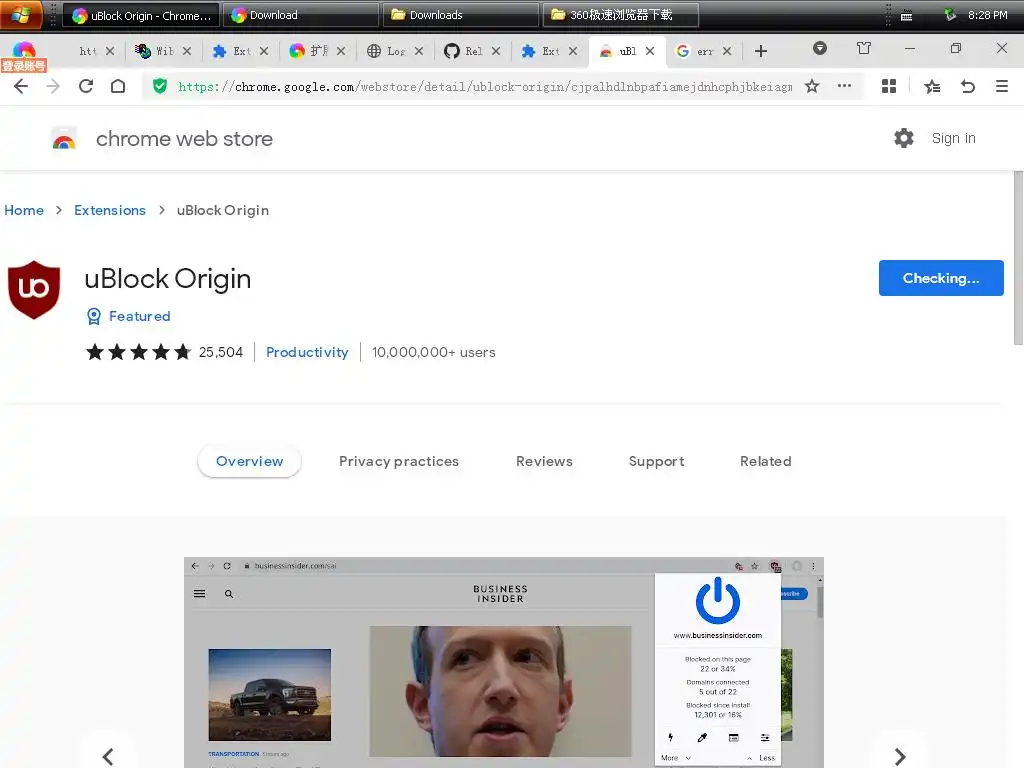This screenshot has height=768, width=1024.
Task: Bookmark page with star icon
Action: point(812,86)
